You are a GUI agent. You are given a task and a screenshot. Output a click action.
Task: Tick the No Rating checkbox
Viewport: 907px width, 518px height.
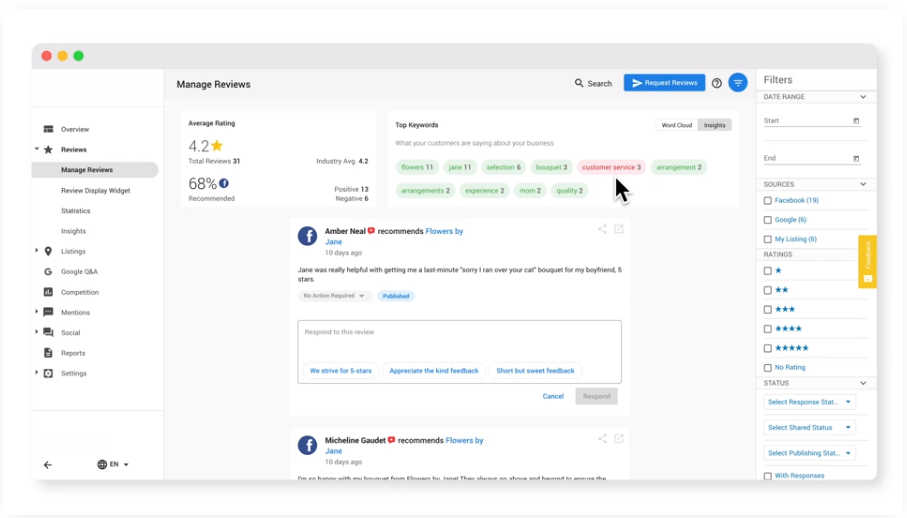point(768,368)
